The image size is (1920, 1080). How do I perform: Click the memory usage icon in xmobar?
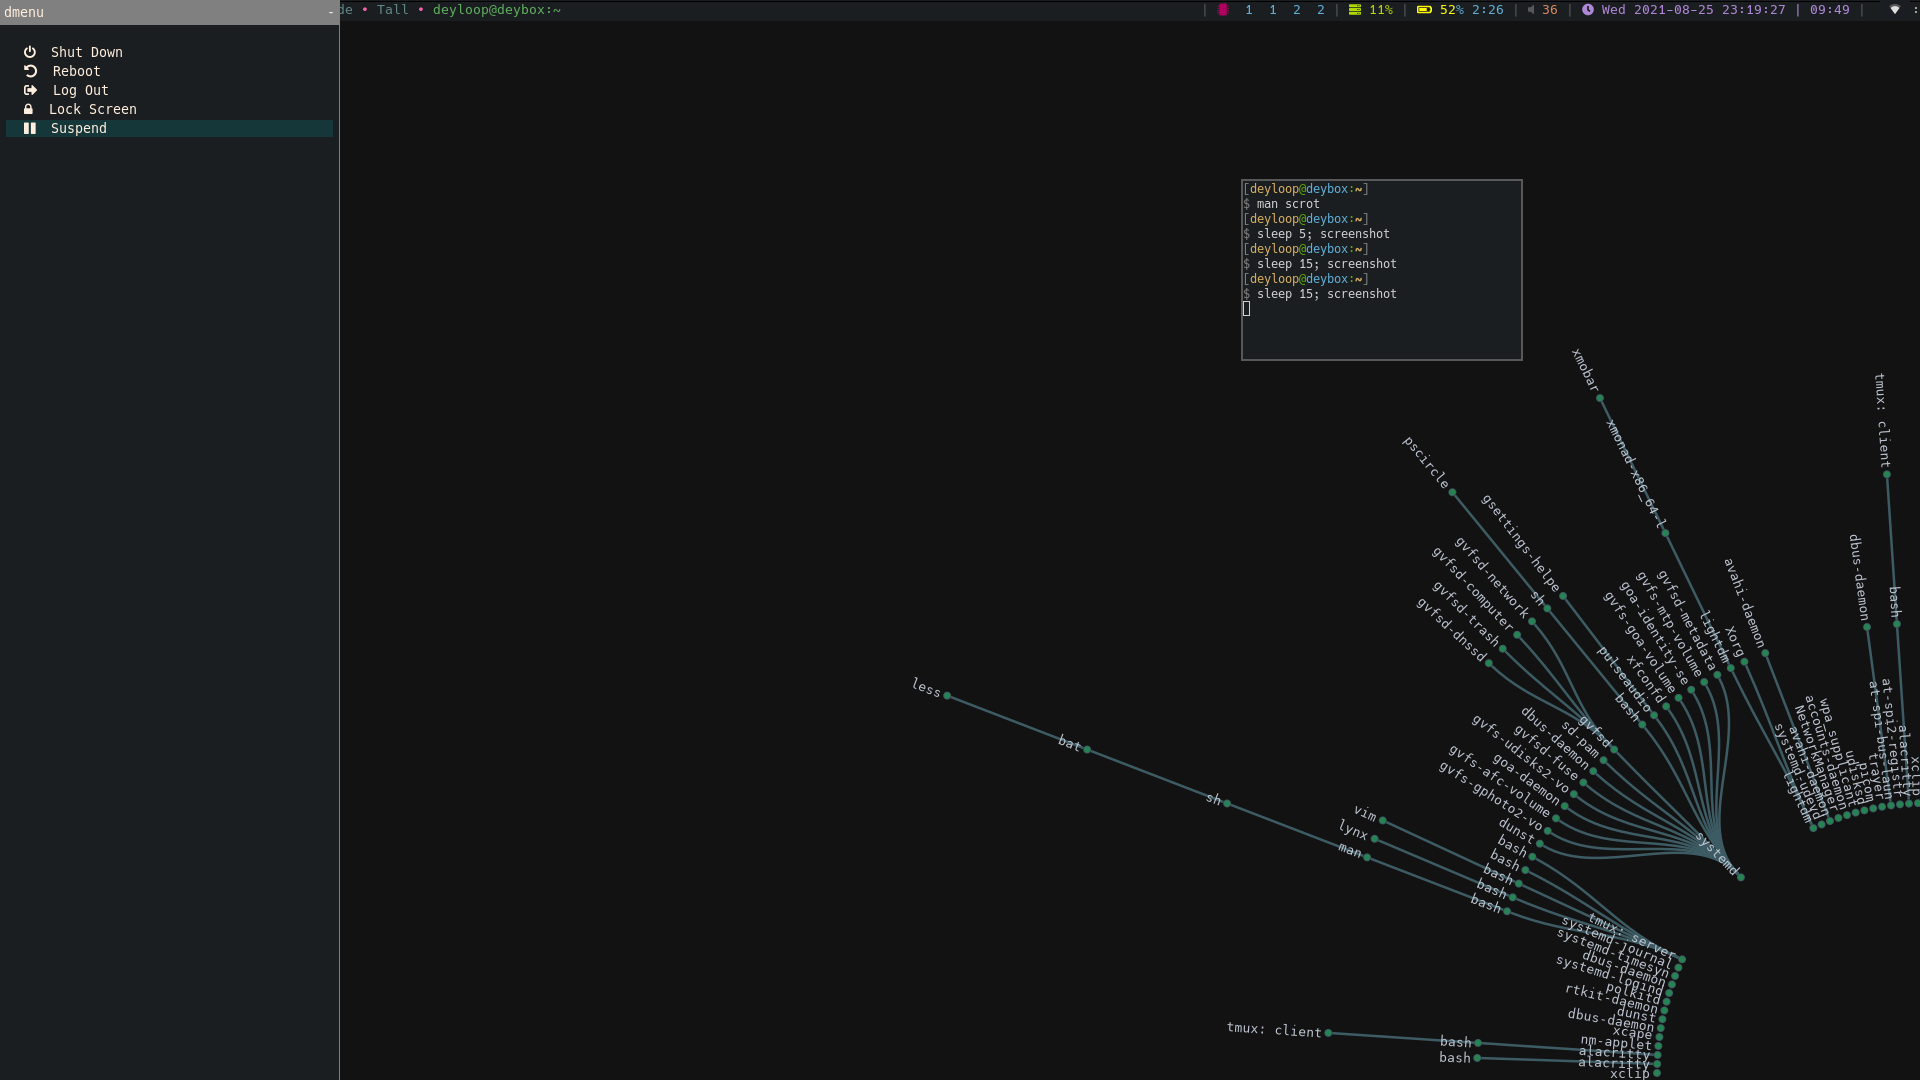click(x=1355, y=10)
